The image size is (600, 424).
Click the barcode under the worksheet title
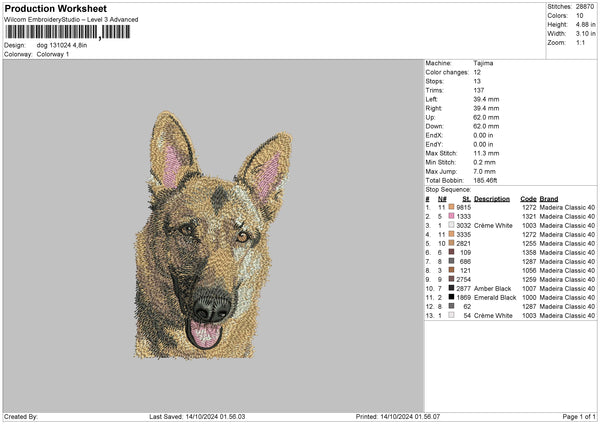[68, 32]
